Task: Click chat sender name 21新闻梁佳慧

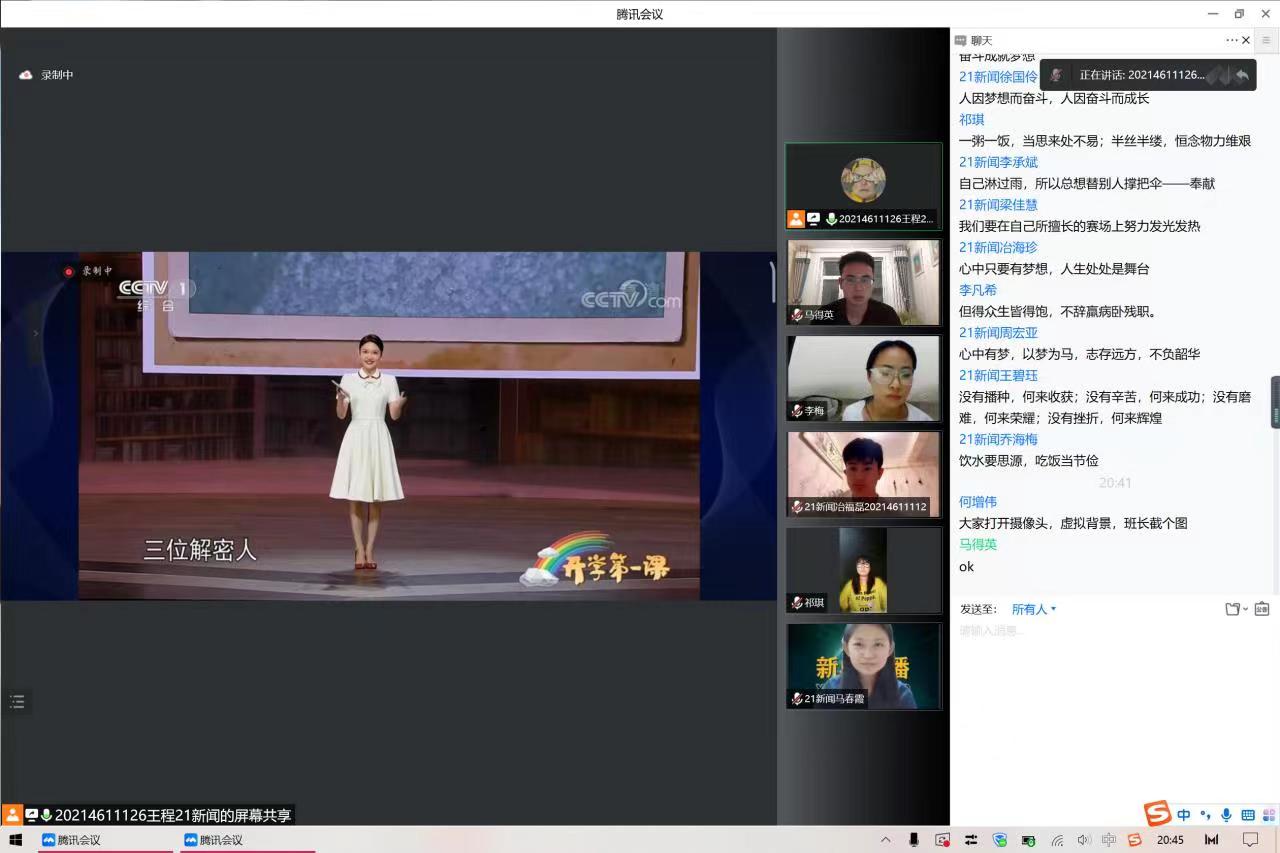Action: tap(998, 205)
